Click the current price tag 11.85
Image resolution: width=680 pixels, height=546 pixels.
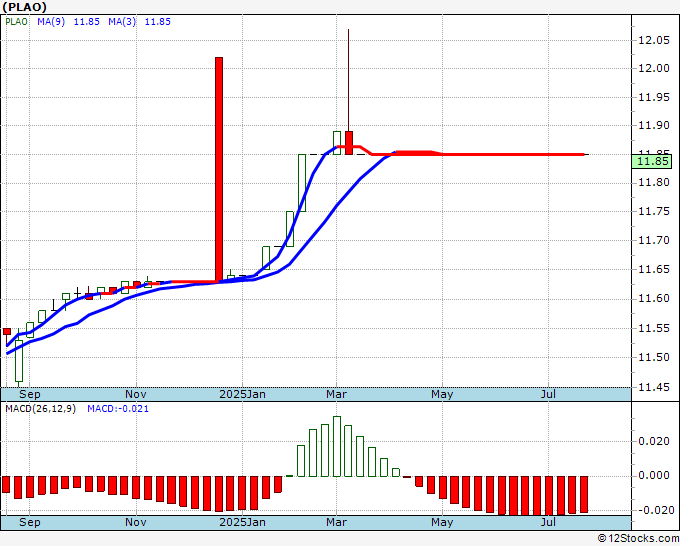pyautogui.click(x=654, y=161)
